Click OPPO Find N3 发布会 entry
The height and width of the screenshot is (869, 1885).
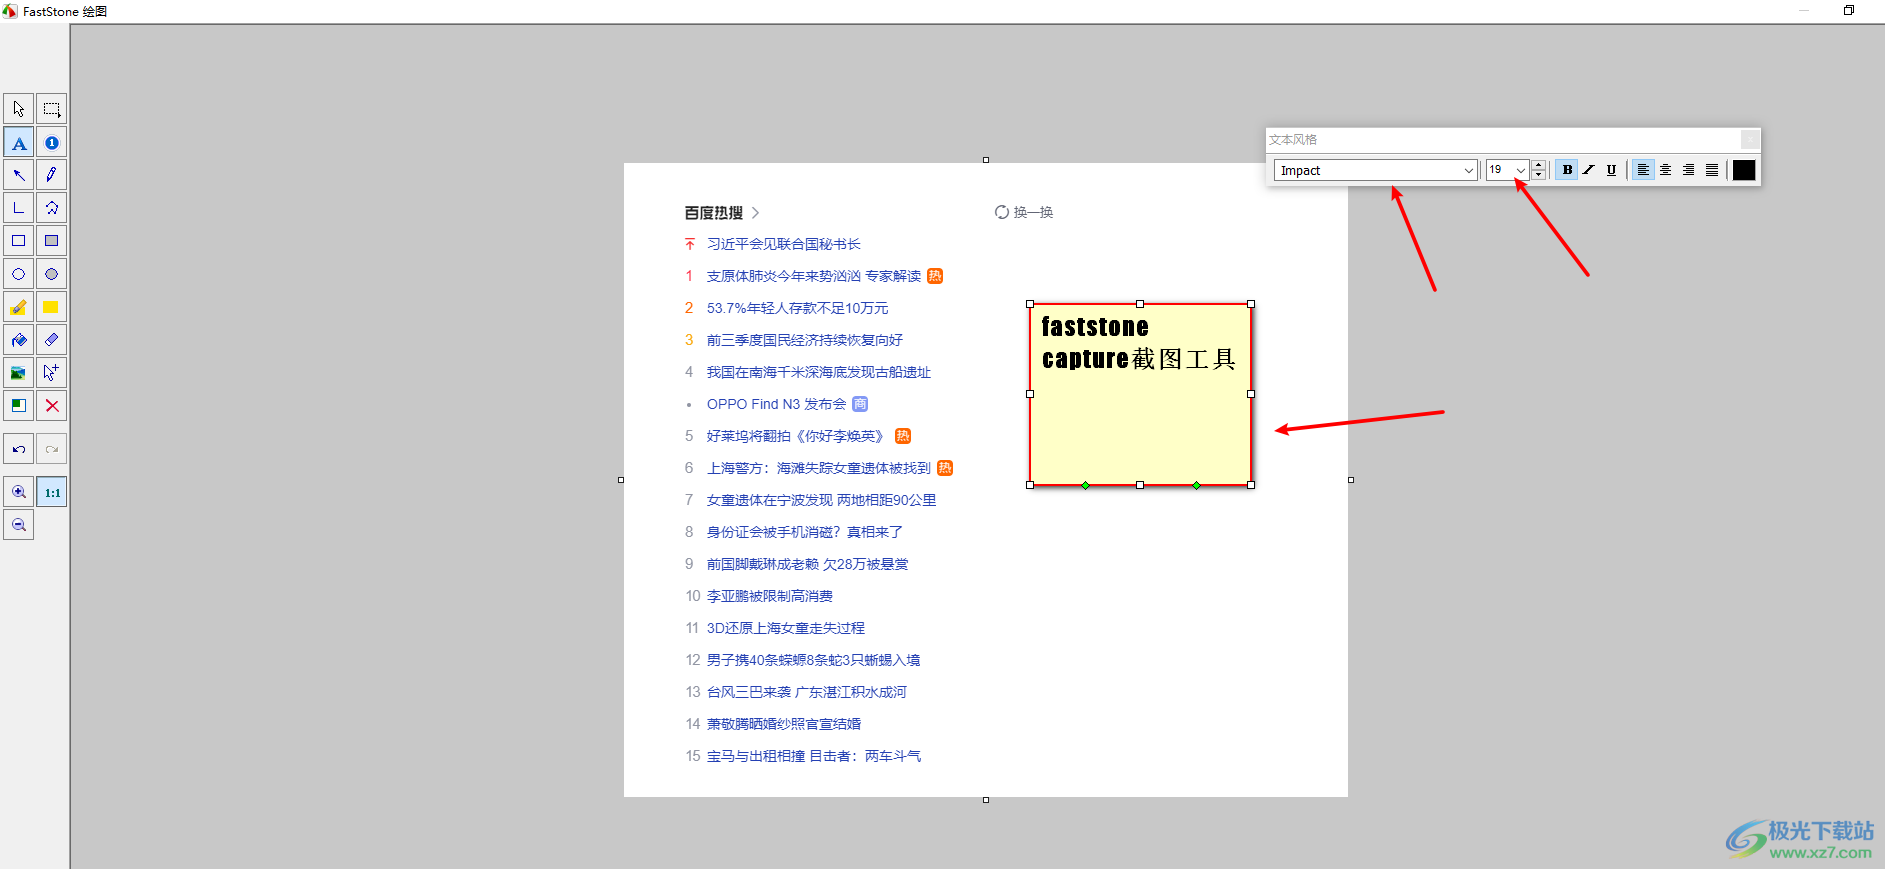pos(776,404)
